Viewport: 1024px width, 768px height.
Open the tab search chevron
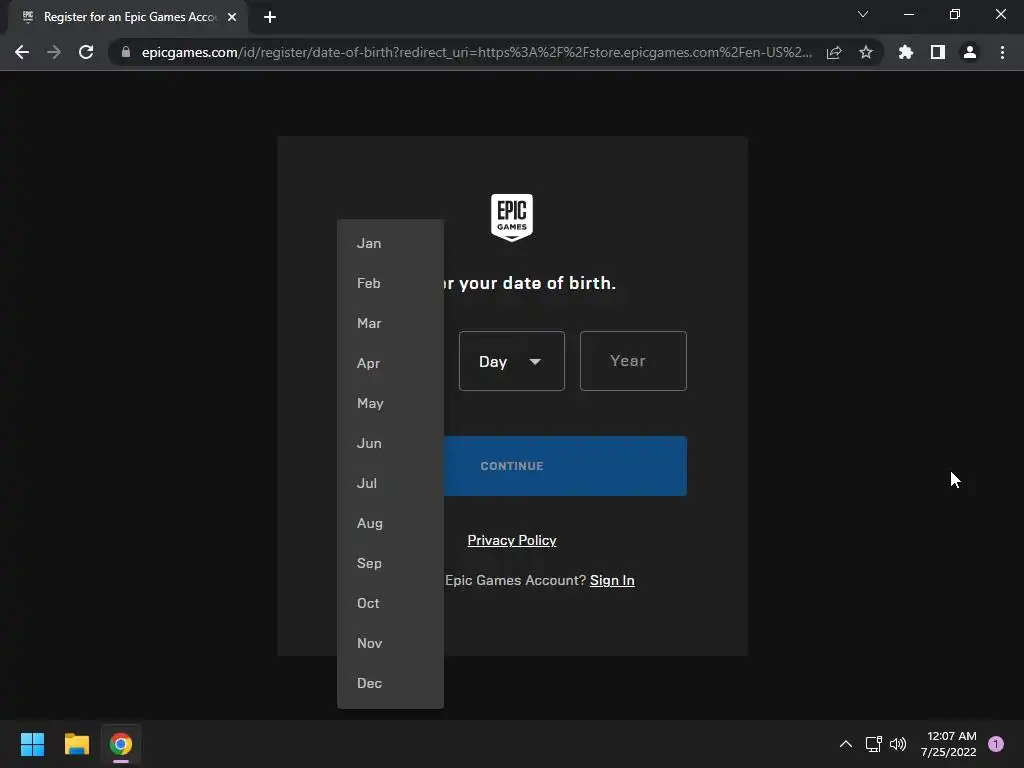[863, 14]
